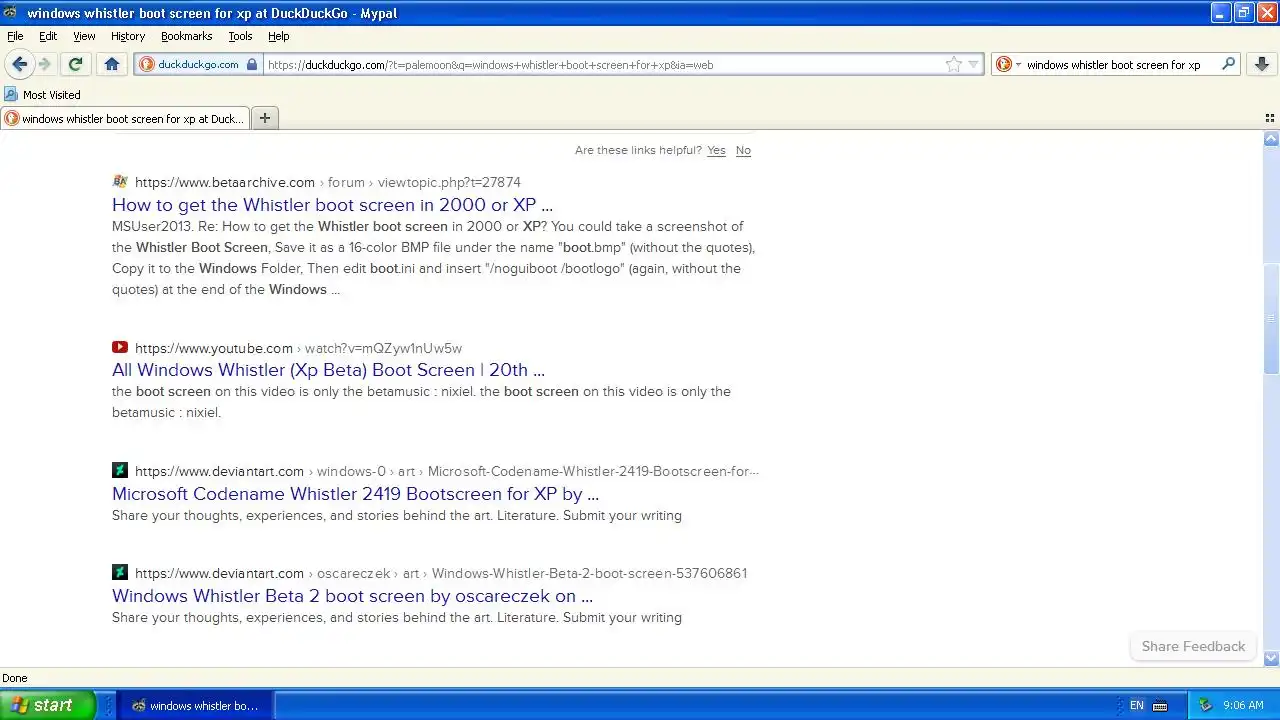Image resolution: width=1280 pixels, height=720 pixels.
Task: Open the Home page button
Action: (112, 64)
